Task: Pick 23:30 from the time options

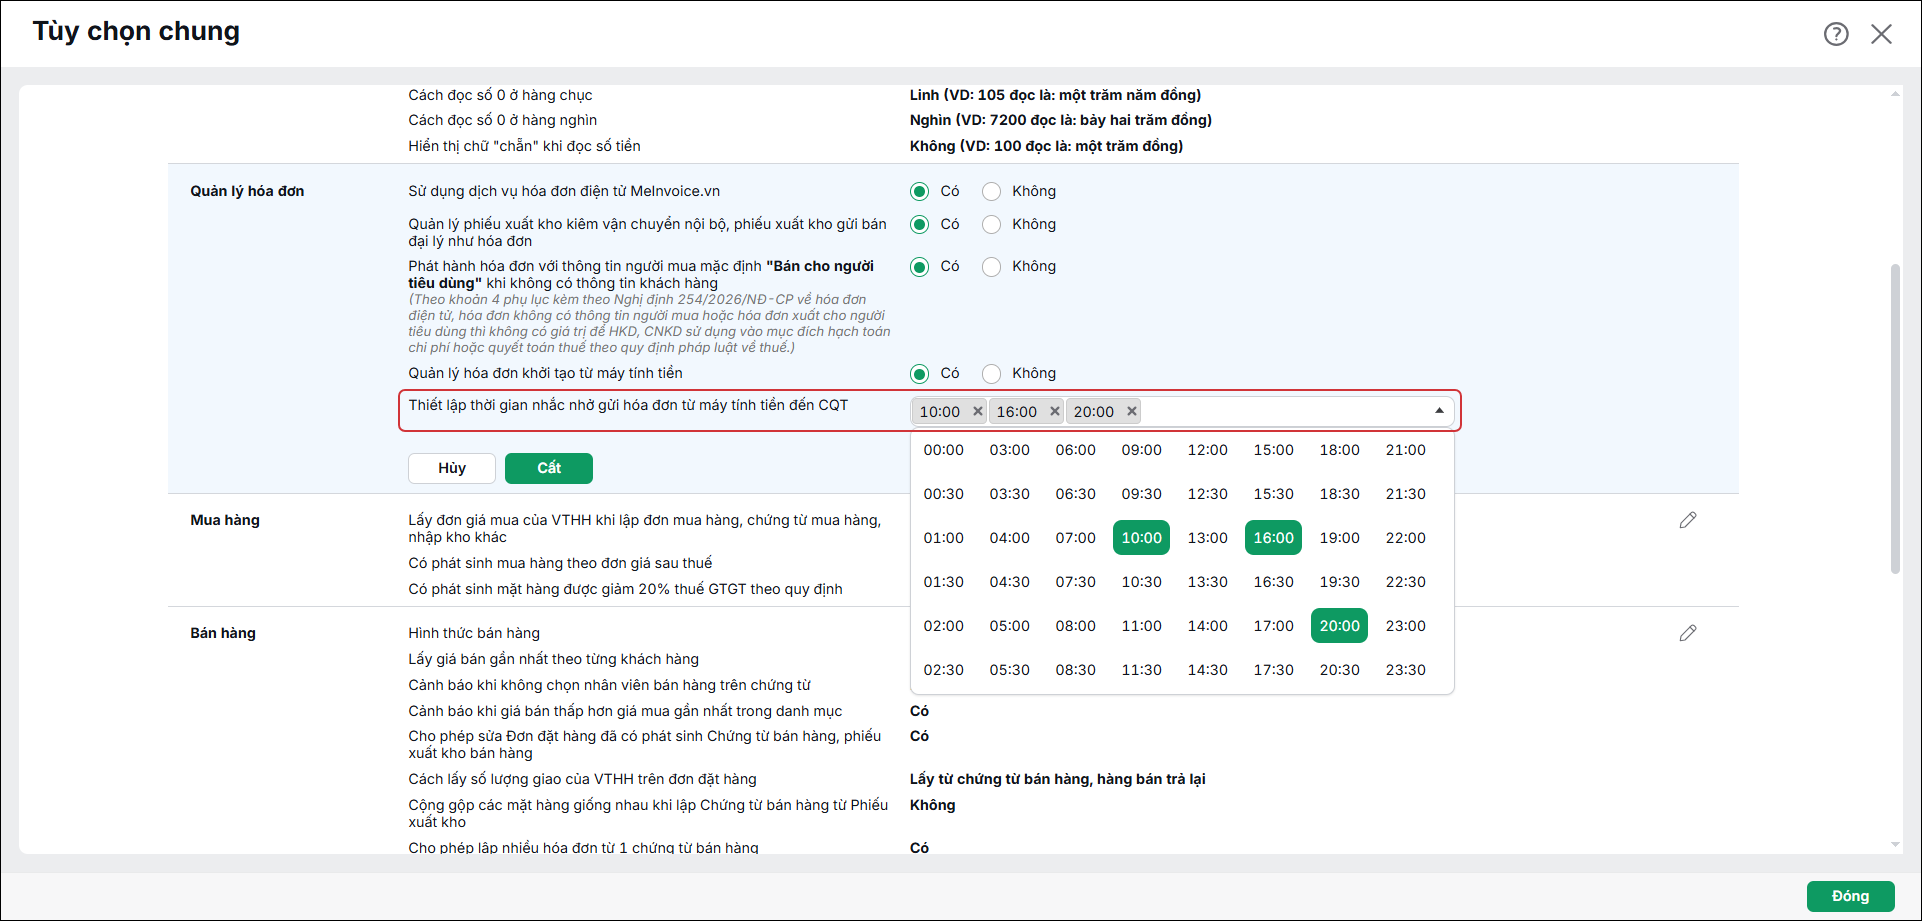Action: pos(1406,670)
